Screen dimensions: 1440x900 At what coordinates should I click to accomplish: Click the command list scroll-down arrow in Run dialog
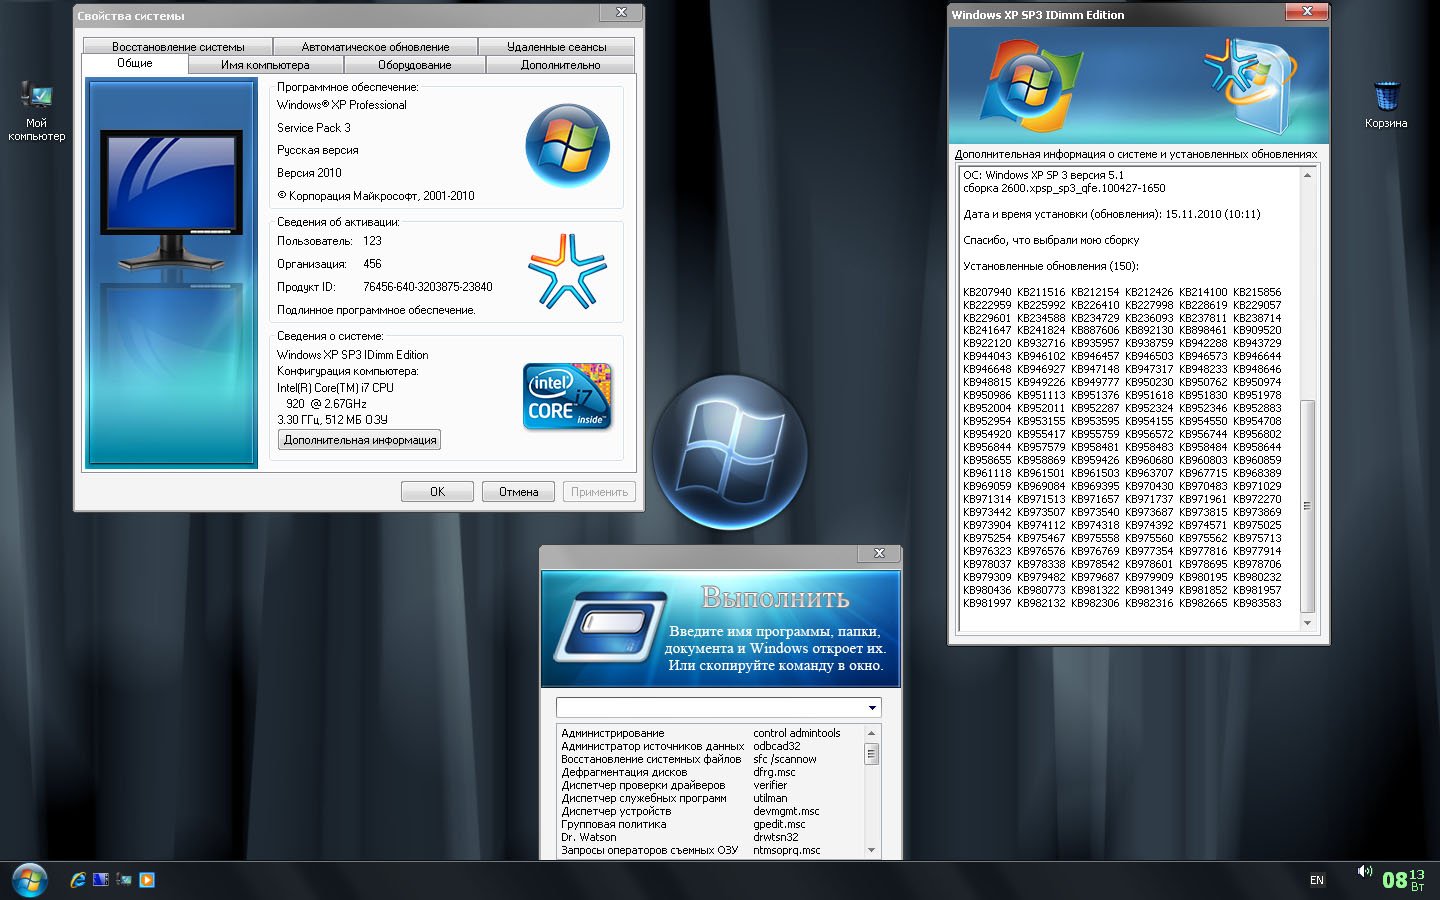click(x=871, y=850)
